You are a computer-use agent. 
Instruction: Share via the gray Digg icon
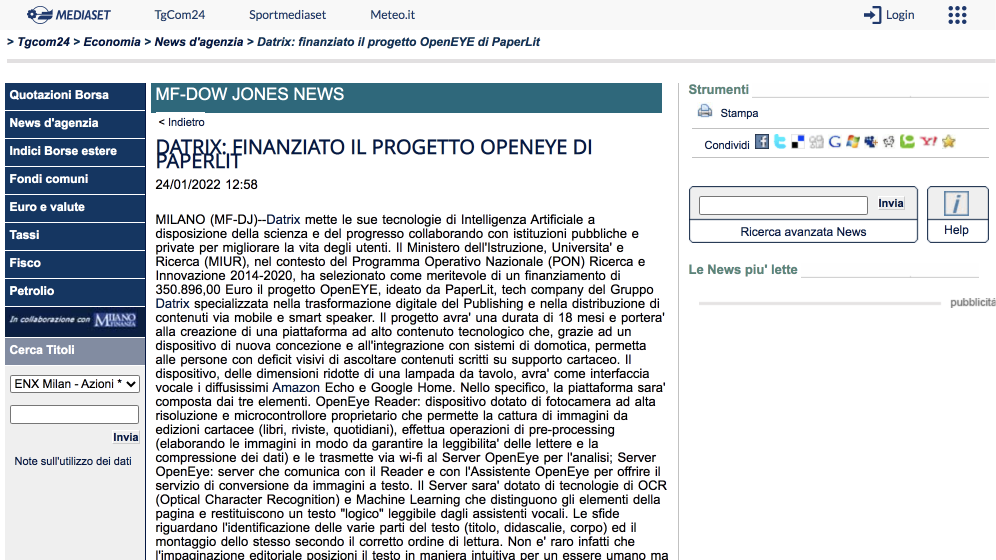click(x=816, y=142)
